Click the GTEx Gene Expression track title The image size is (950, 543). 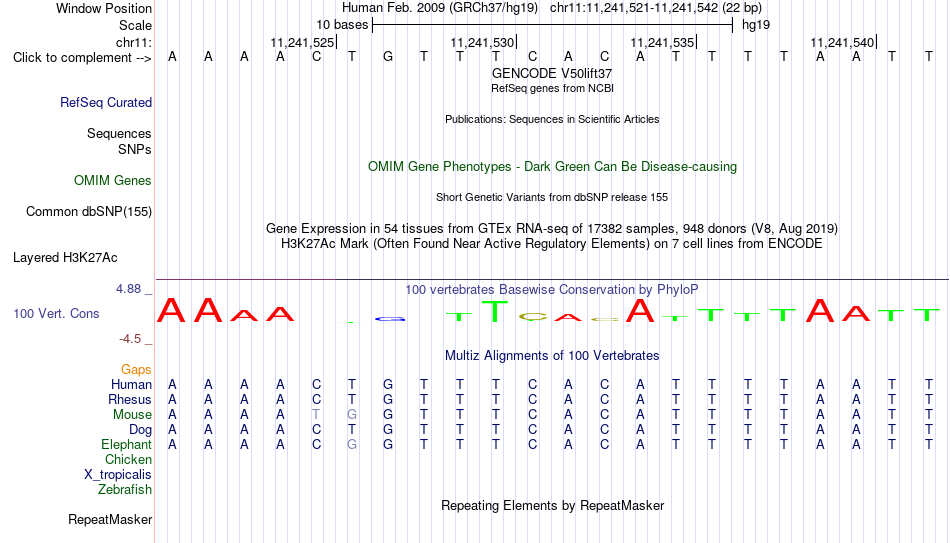552,228
